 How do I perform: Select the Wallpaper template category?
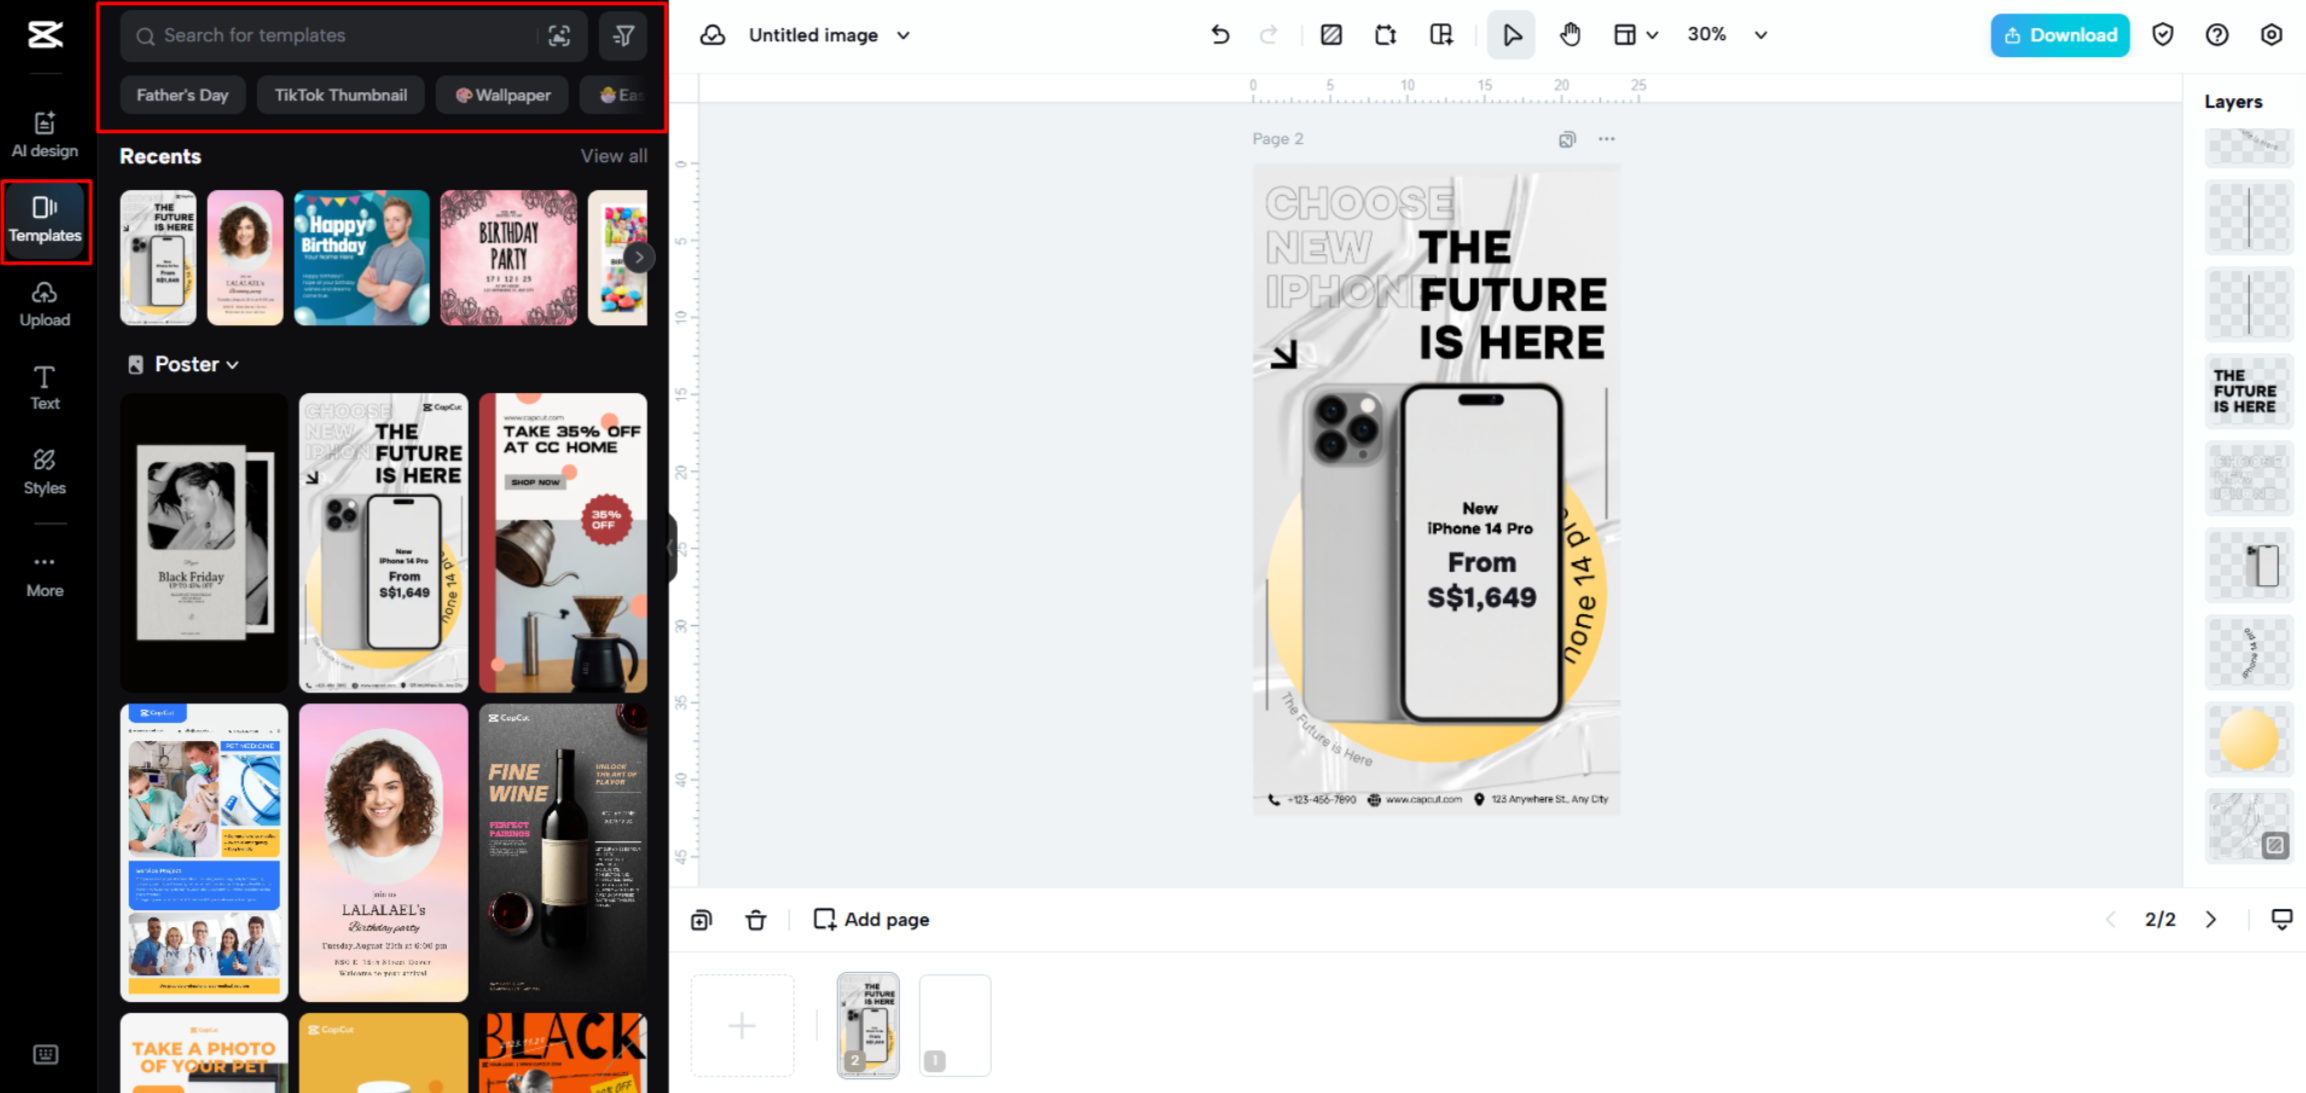click(502, 94)
